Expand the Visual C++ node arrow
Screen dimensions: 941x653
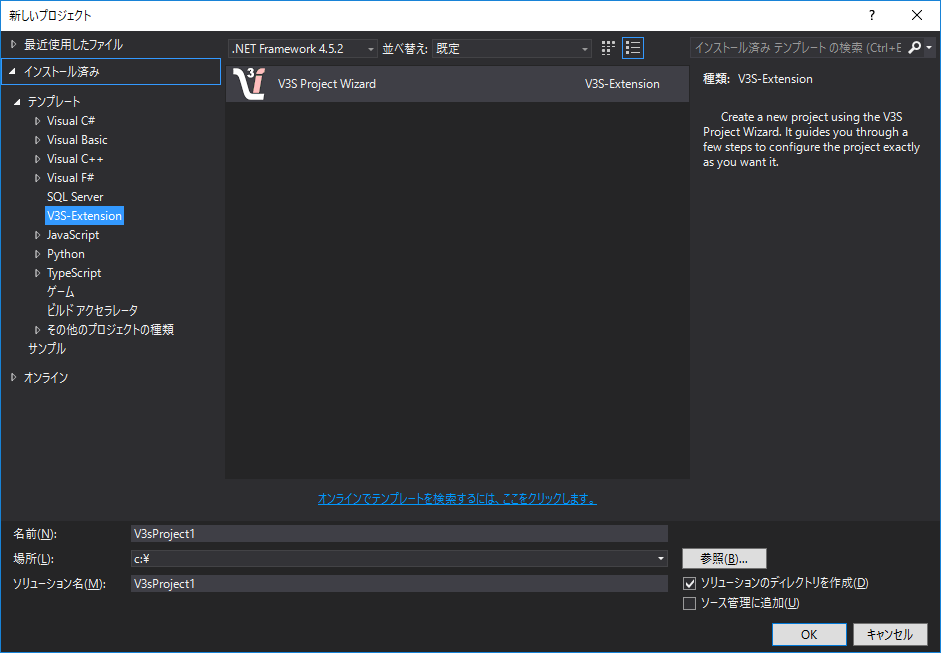[37, 160]
